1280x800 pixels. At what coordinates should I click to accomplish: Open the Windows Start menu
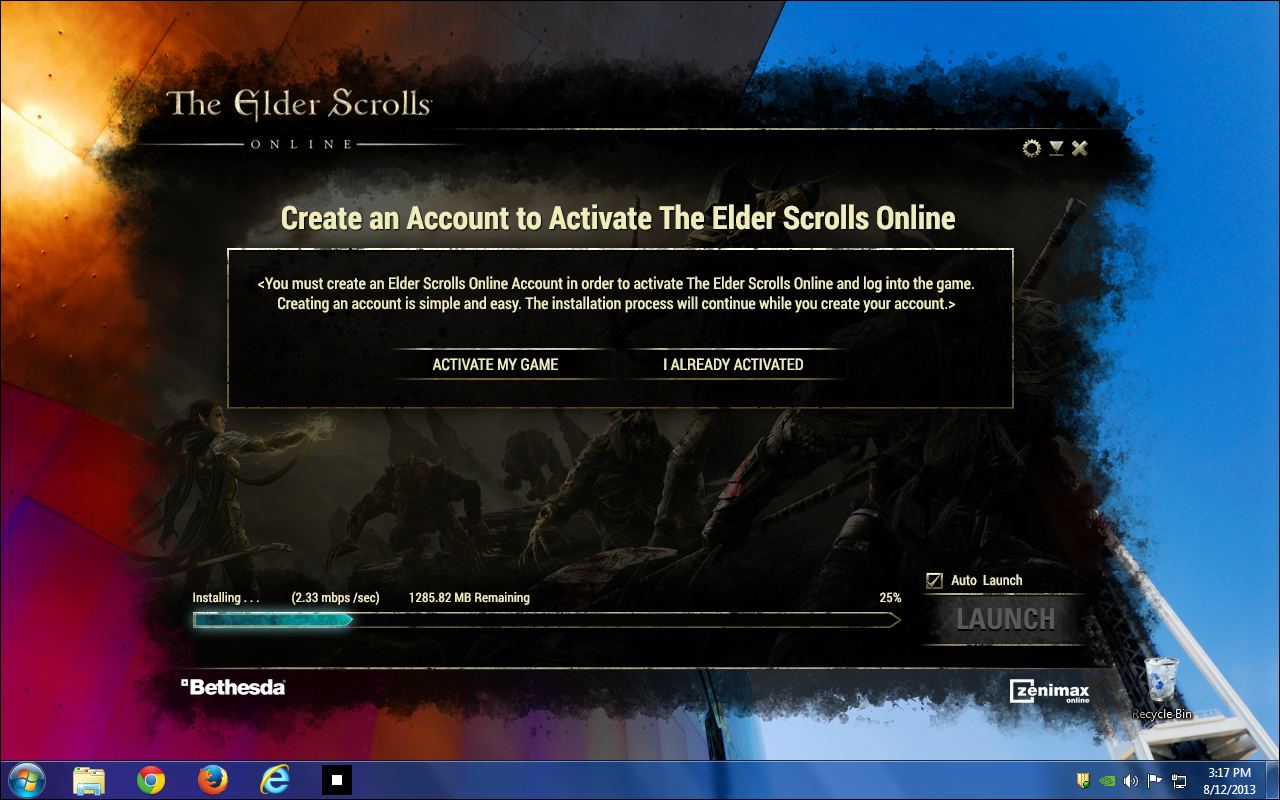click(26, 780)
